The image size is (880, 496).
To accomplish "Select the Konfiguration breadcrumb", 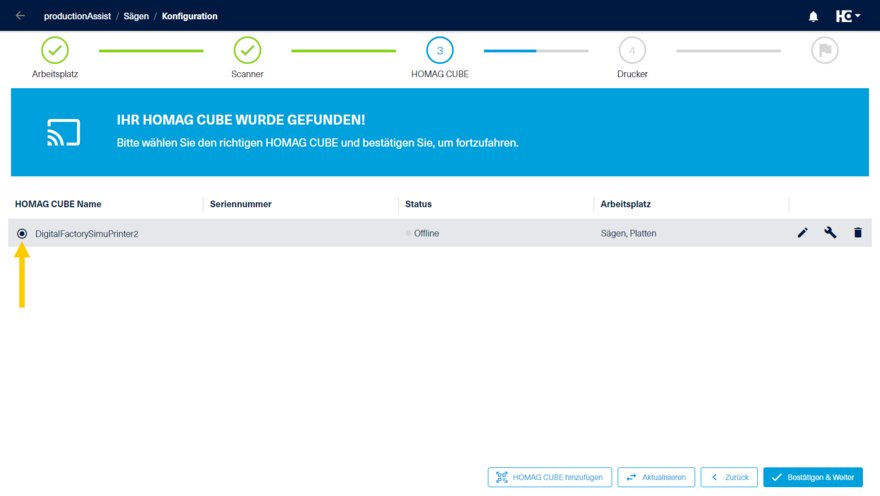I will [189, 16].
